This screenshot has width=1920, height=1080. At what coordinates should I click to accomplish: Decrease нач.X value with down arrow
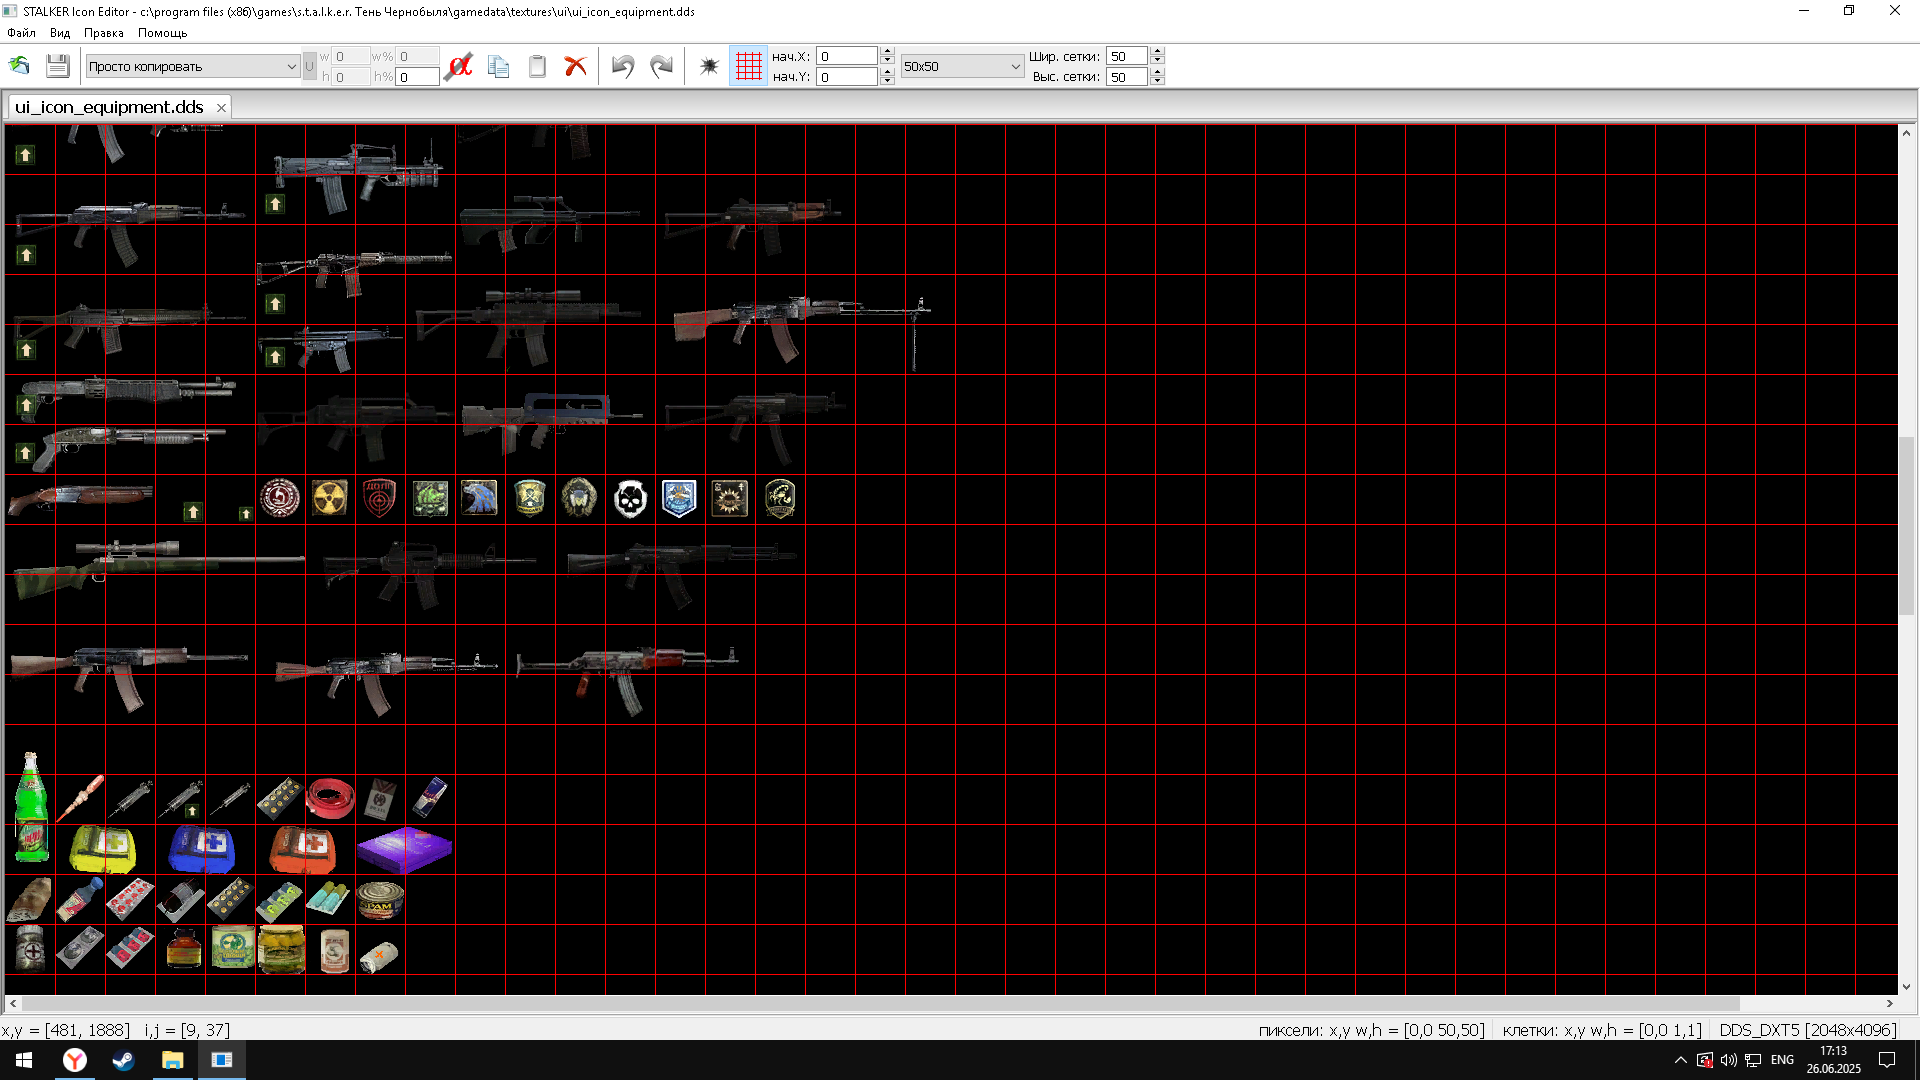[887, 61]
